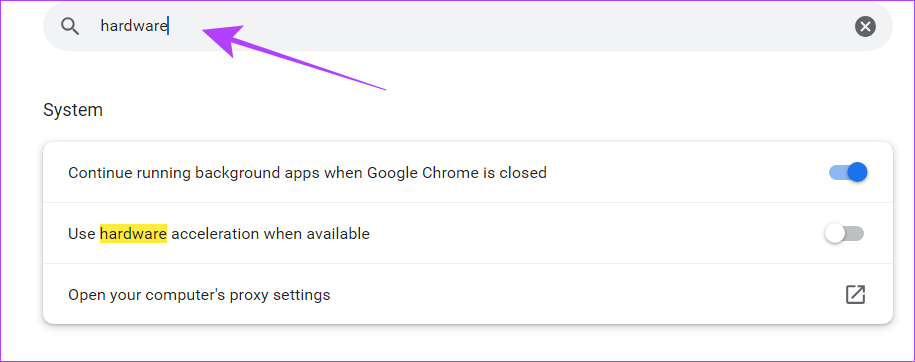
Task: Click the "System" section heading
Action: click(73, 110)
